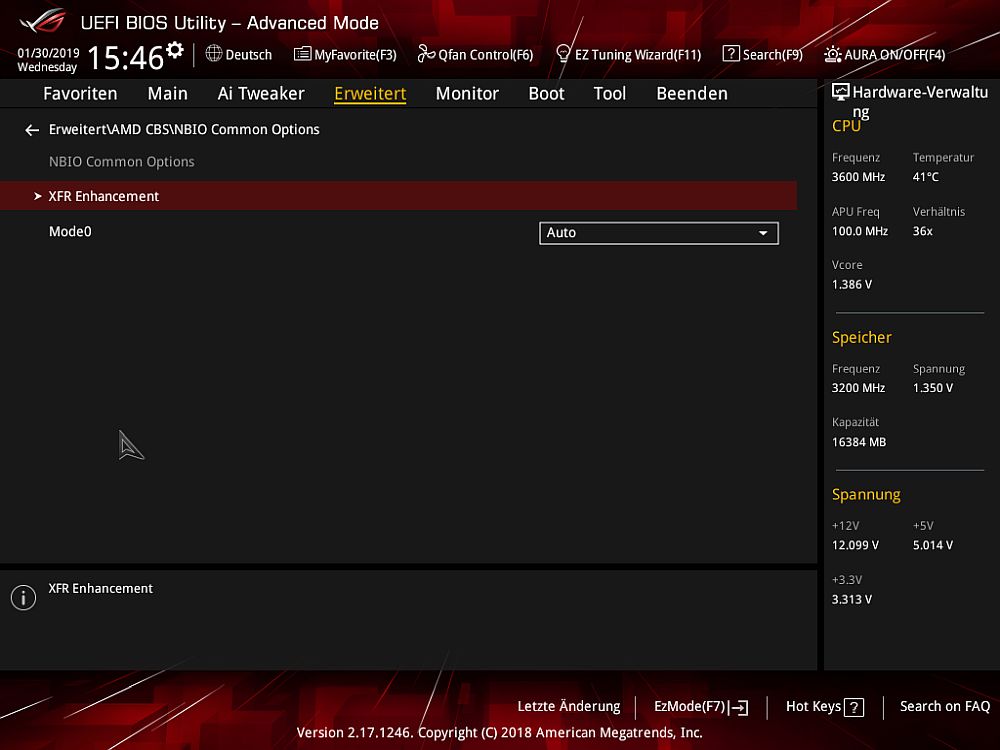
Task: Click Letzte Änderung
Action: click(x=569, y=707)
